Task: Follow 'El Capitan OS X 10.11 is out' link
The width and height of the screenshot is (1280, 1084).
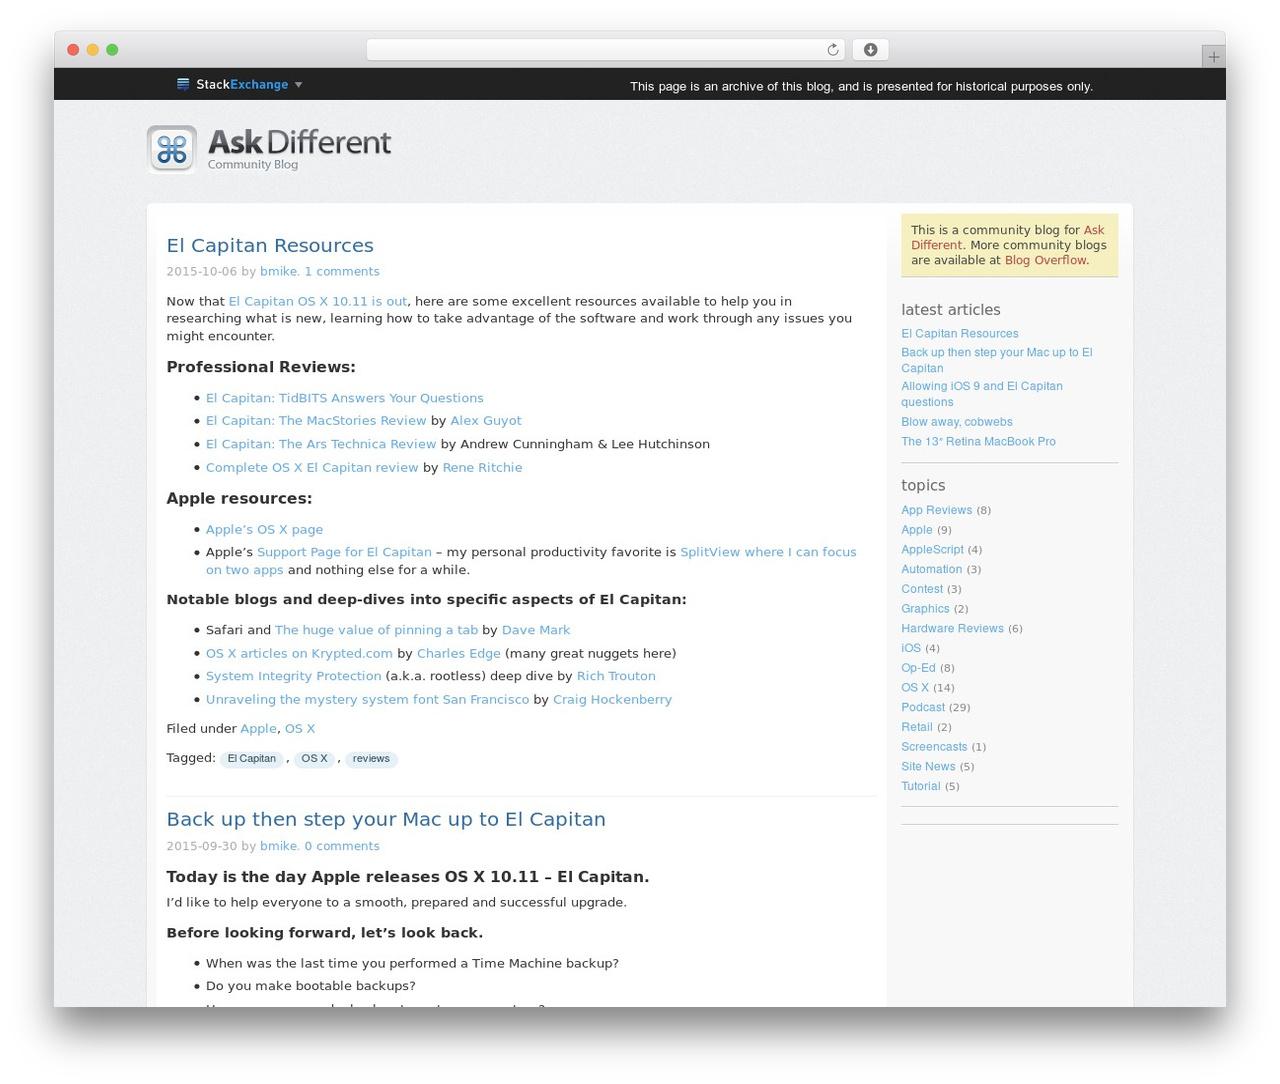Action: tap(318, 301)
